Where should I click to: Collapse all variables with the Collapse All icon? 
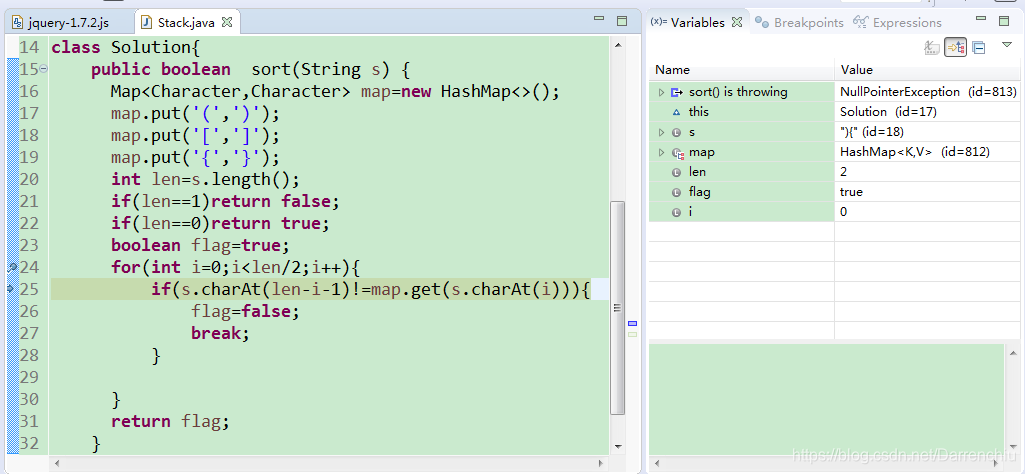point(979,47)
